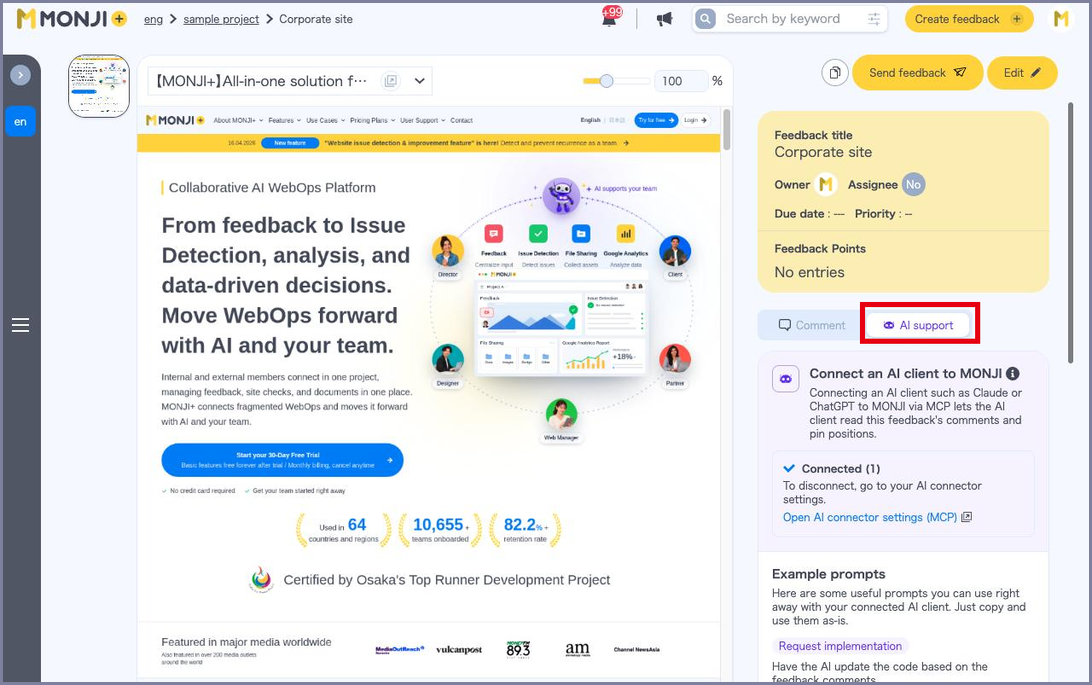Click the website preview vertical scrollbar
The image size is (1092, 685).
[726, 129]
